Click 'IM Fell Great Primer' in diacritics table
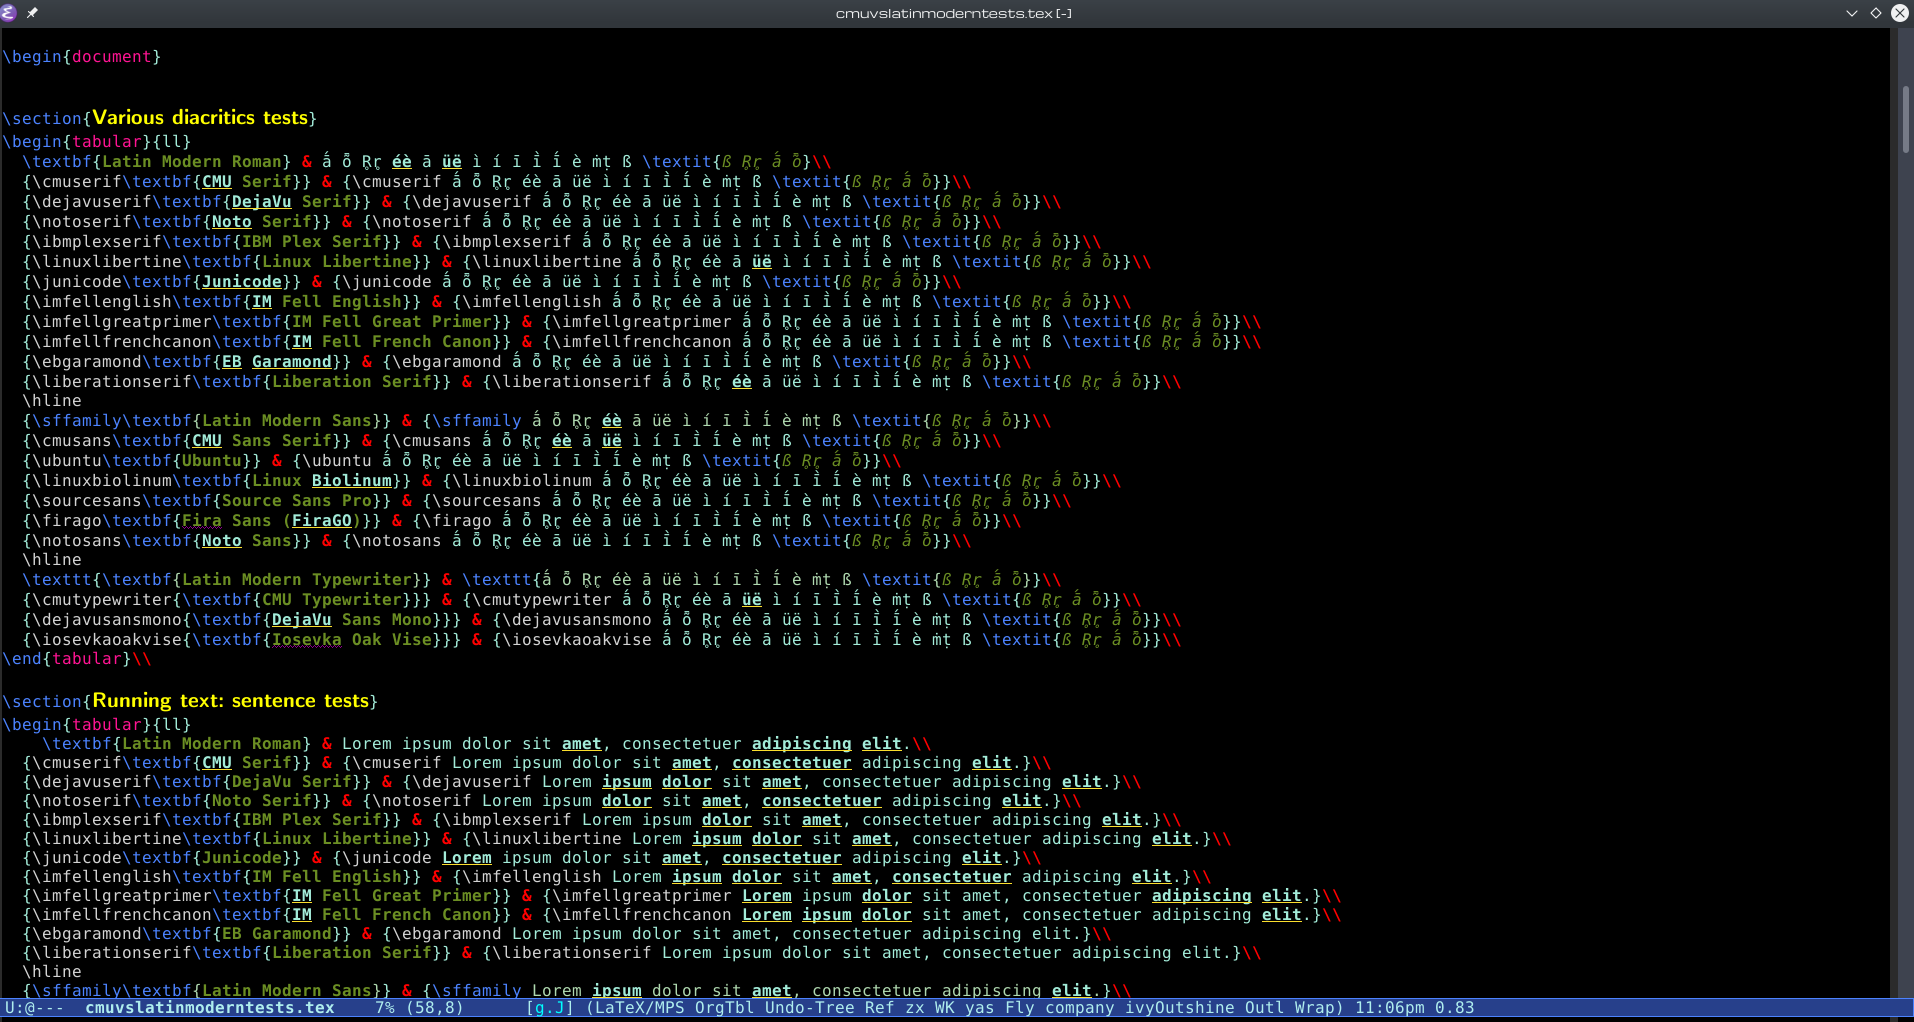This screenshot has width=1914, height=1022. click(392, 322)
